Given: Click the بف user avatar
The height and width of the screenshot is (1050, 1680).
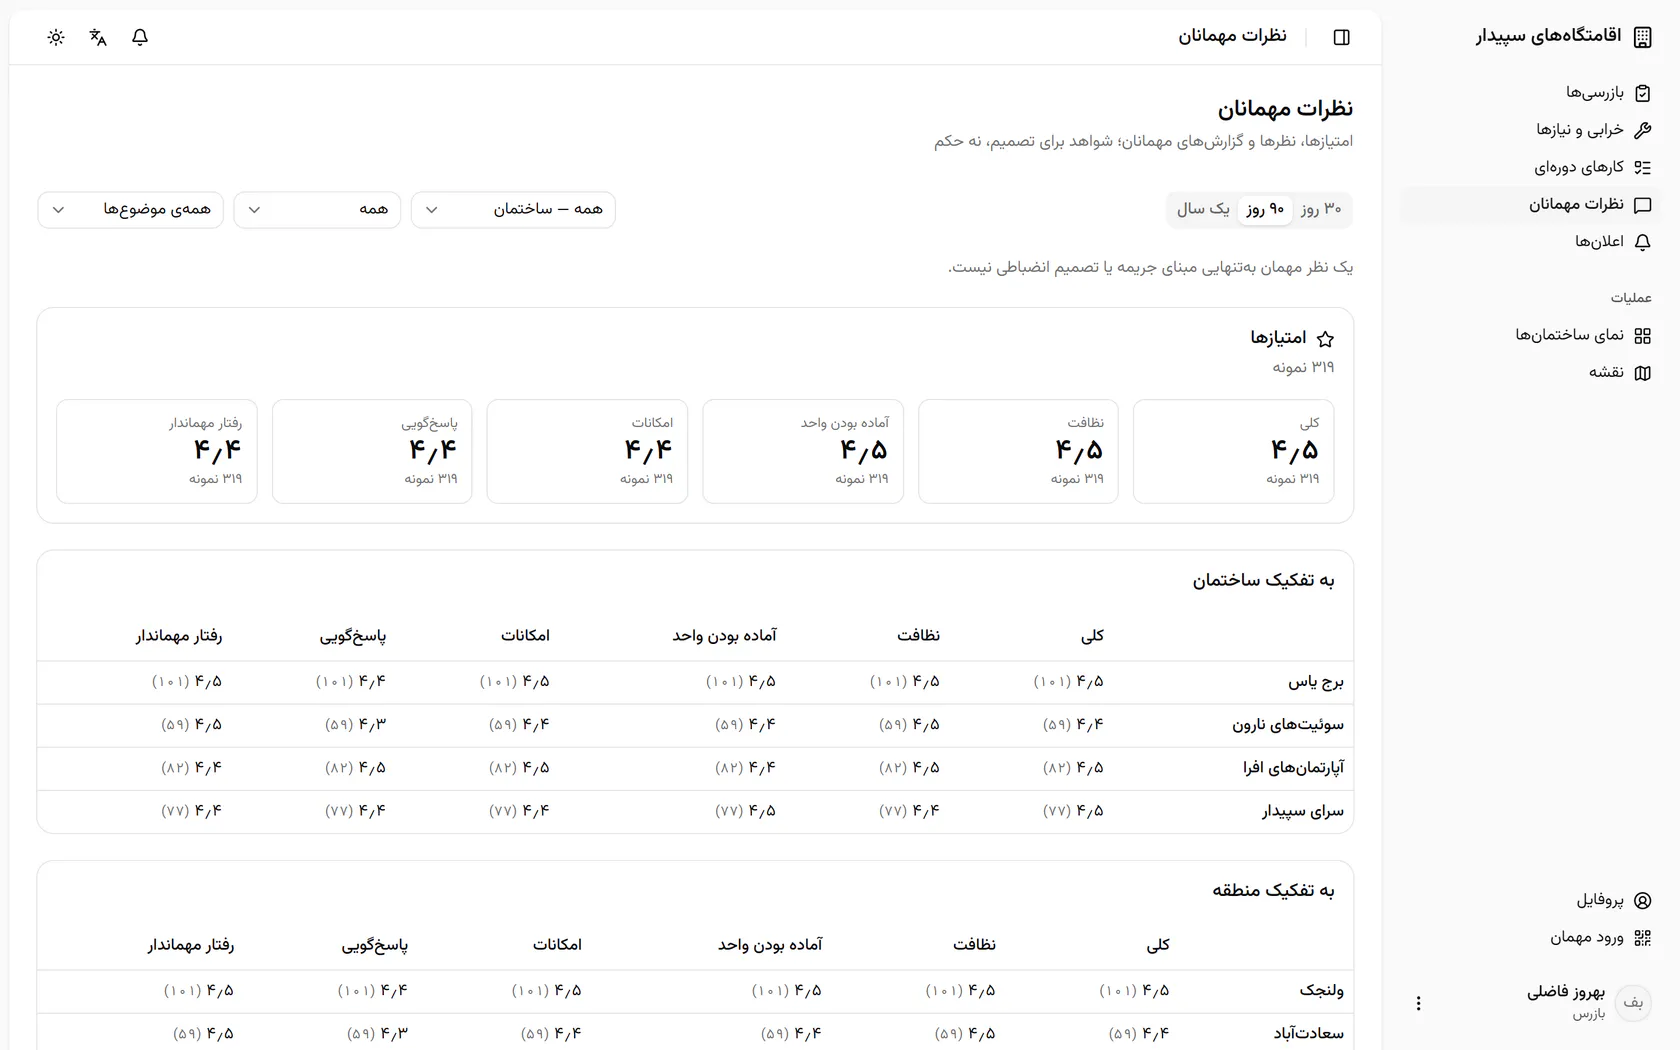Looking at the screenshot, I should 1633,1002.
